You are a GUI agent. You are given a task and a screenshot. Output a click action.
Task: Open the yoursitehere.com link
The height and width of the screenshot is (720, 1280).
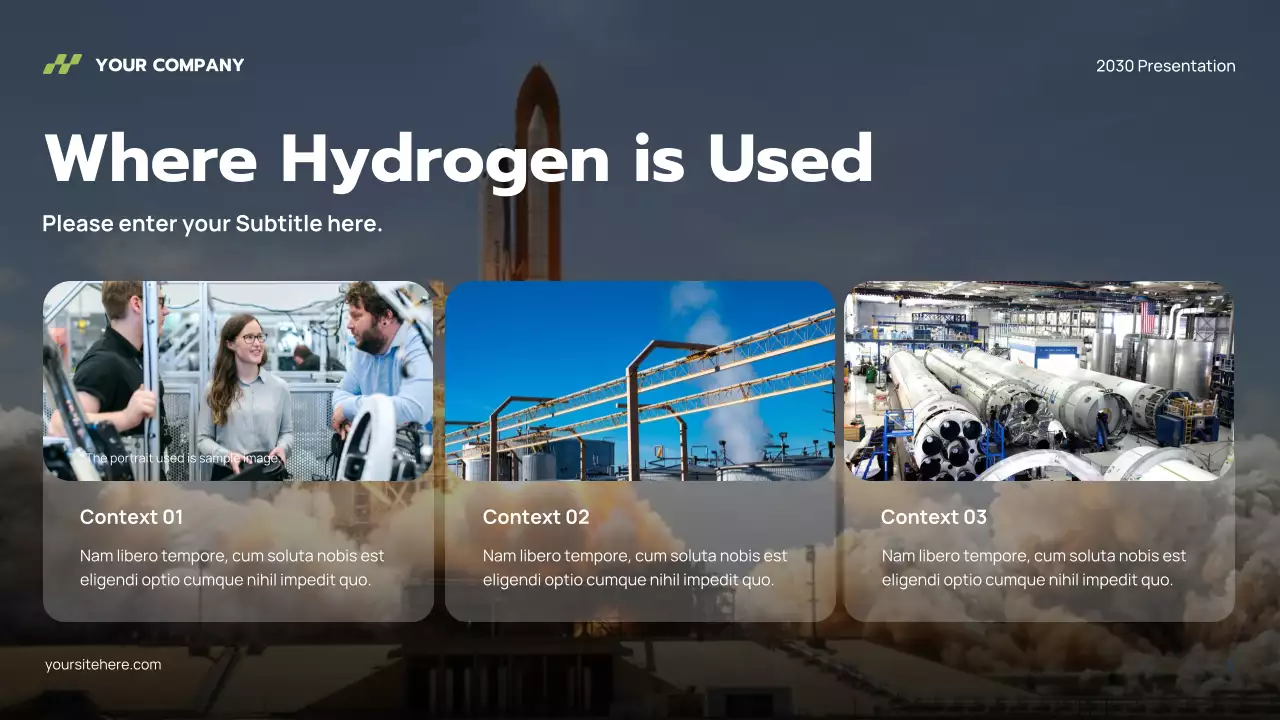pyautogui.click(x=104, y=664)
